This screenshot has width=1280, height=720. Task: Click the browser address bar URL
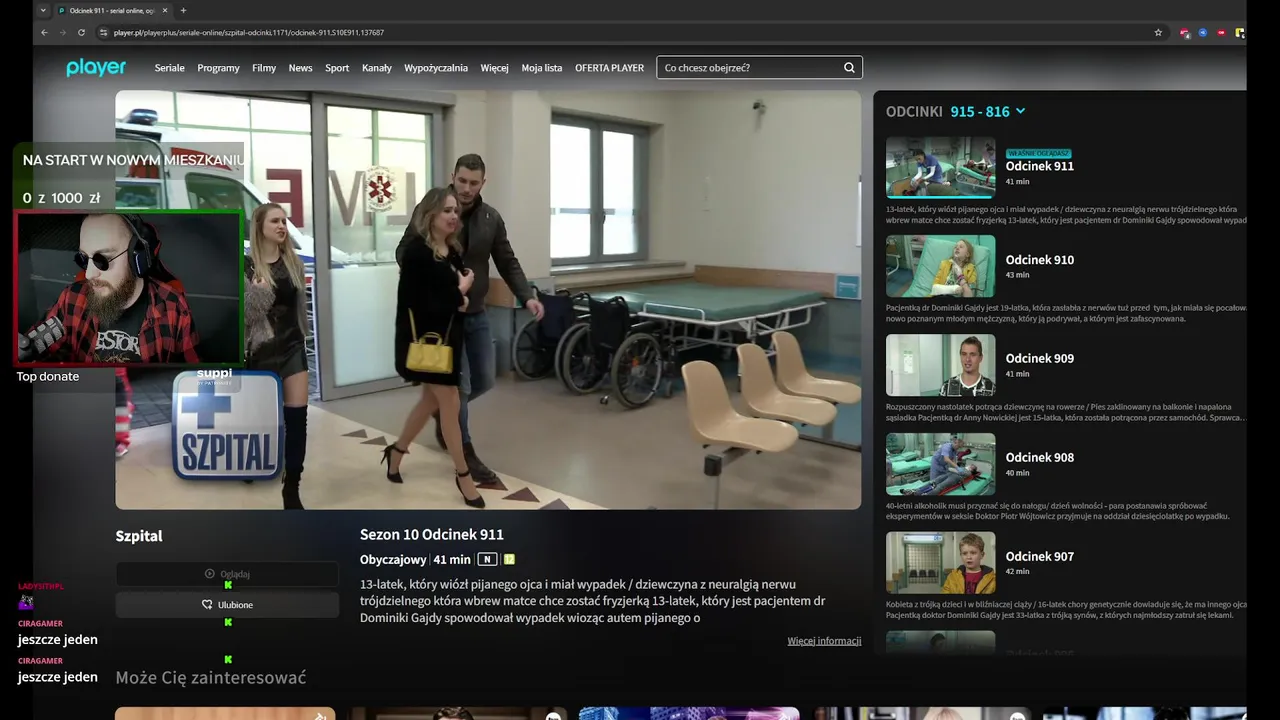(249, 32)
